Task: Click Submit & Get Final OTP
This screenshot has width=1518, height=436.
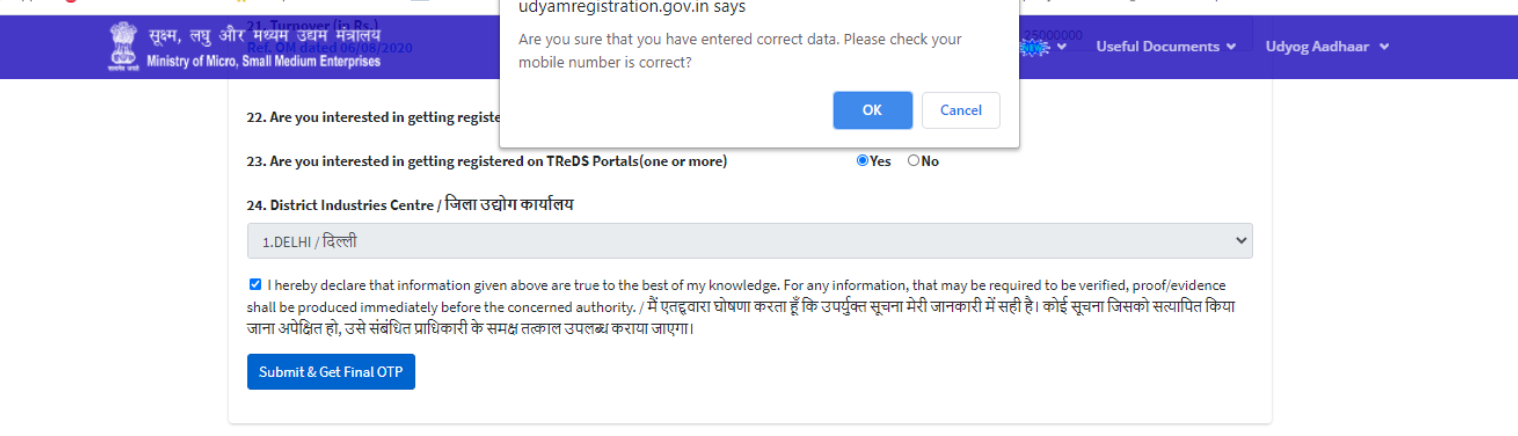Action: click(330, 372)
